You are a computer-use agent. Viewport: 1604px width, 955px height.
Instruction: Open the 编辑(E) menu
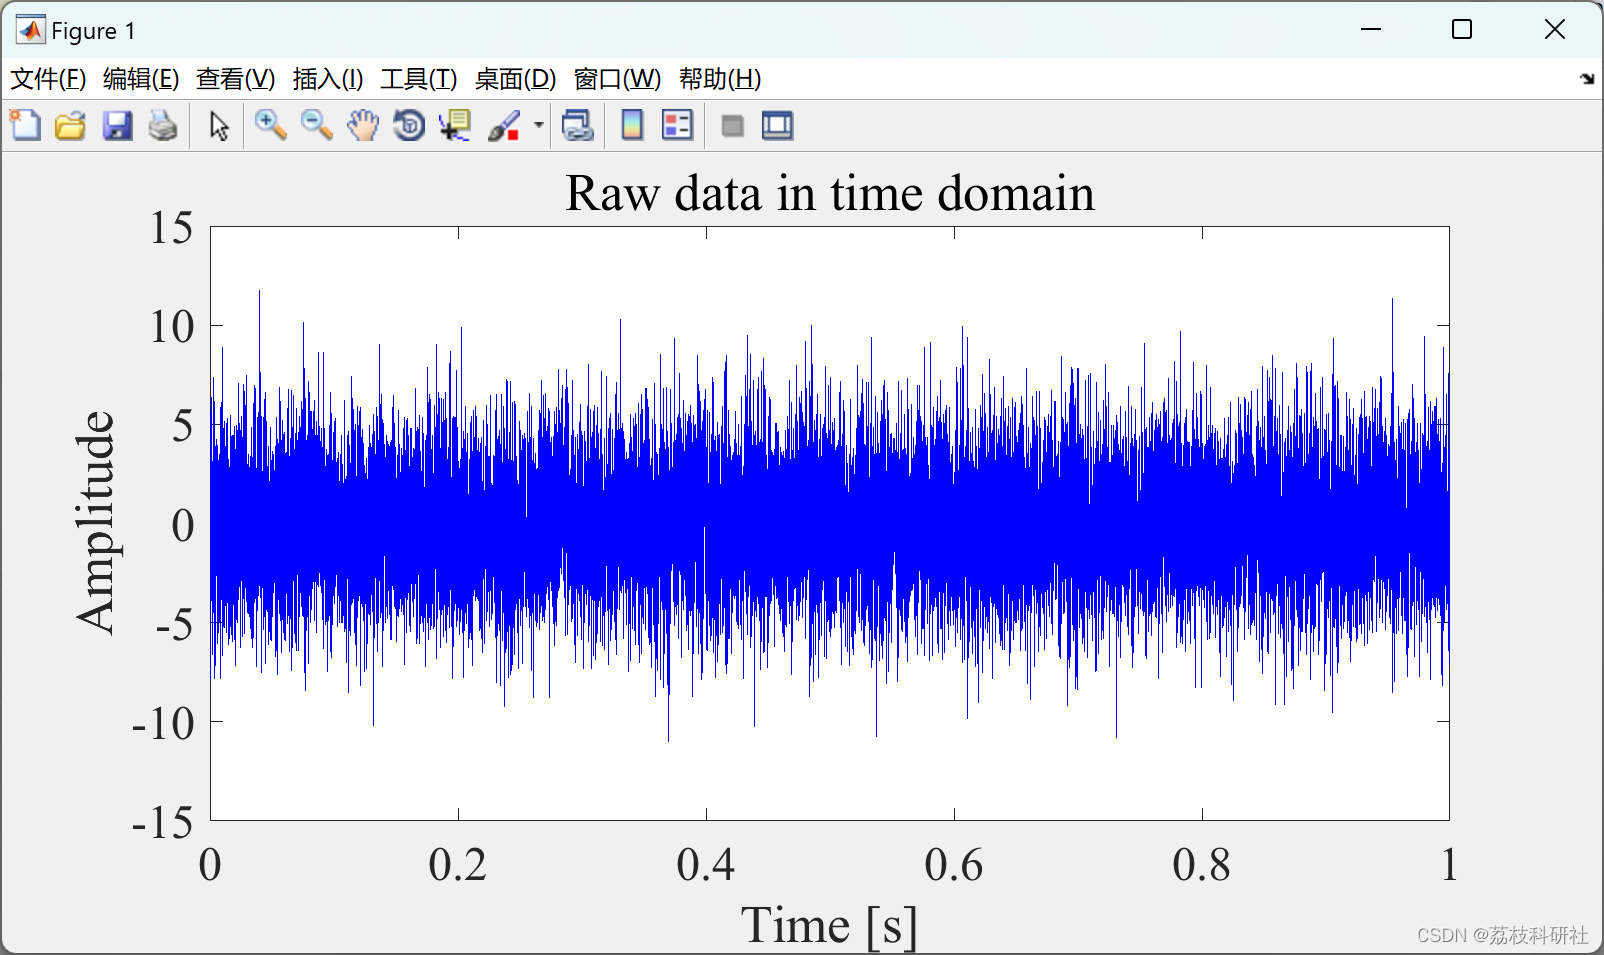click(x=141, y=79)
